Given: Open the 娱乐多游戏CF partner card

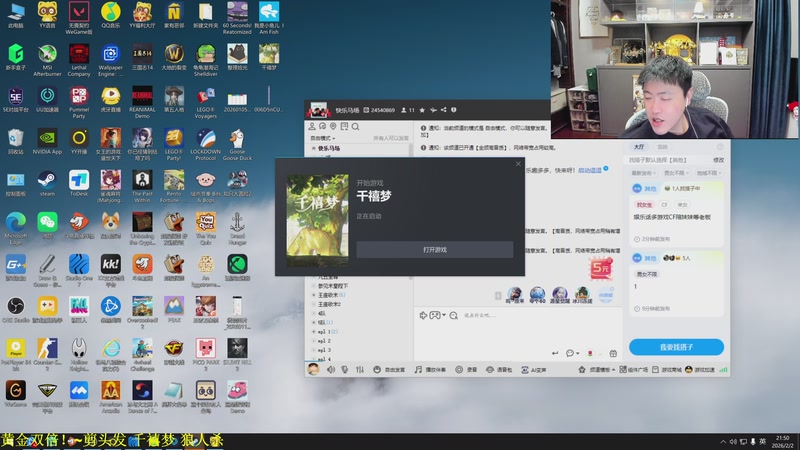Looking at the screenshot, I should pos(676,214).
